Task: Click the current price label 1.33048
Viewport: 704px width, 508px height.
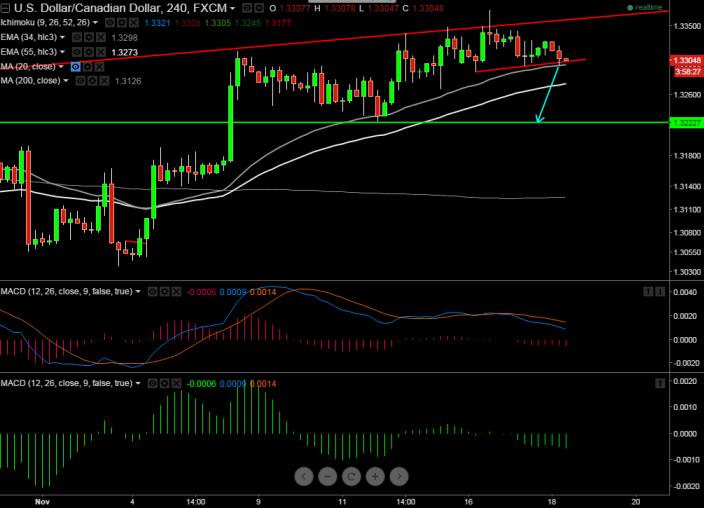Action: click(686, 61)
